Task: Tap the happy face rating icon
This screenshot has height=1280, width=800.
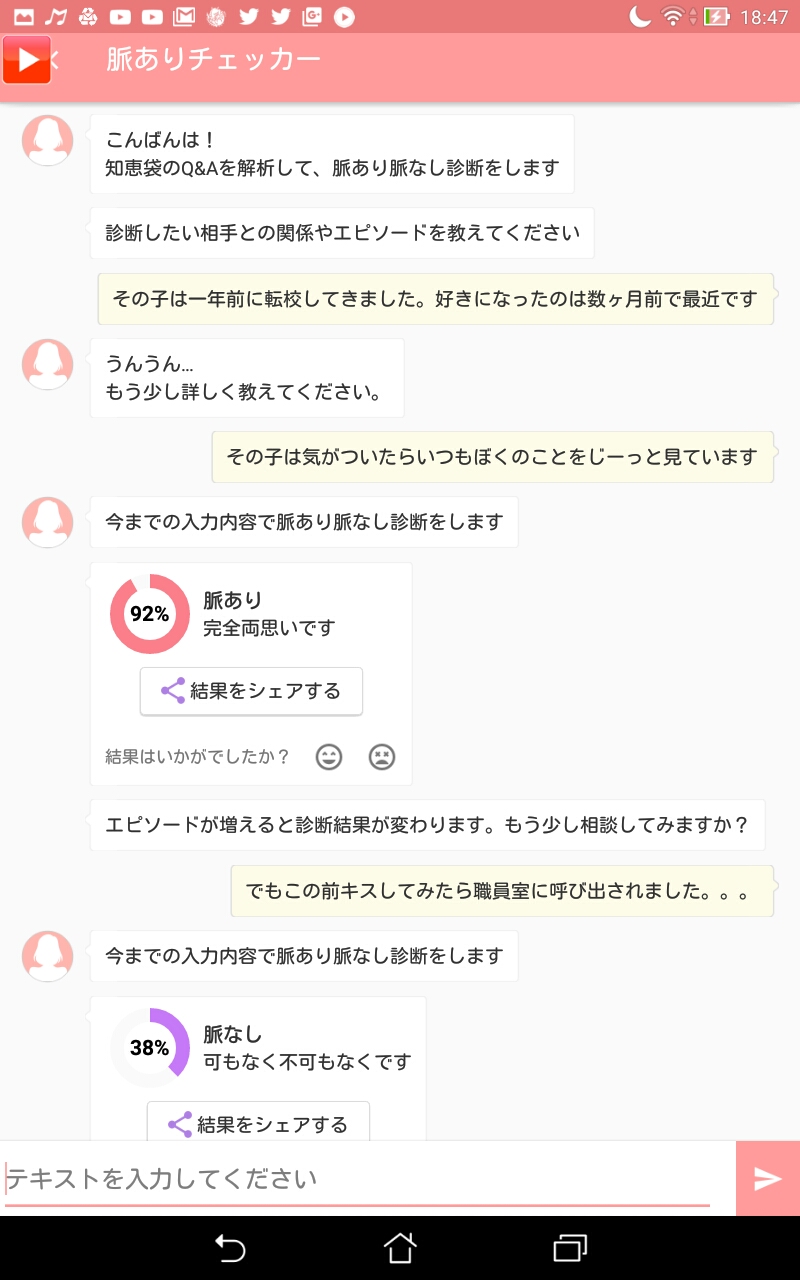Action: (x=329, y=757)
